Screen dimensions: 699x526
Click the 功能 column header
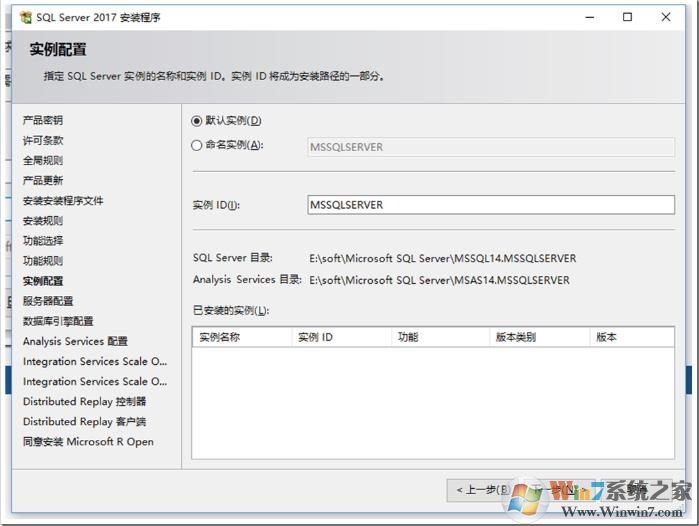pos(440,337)
